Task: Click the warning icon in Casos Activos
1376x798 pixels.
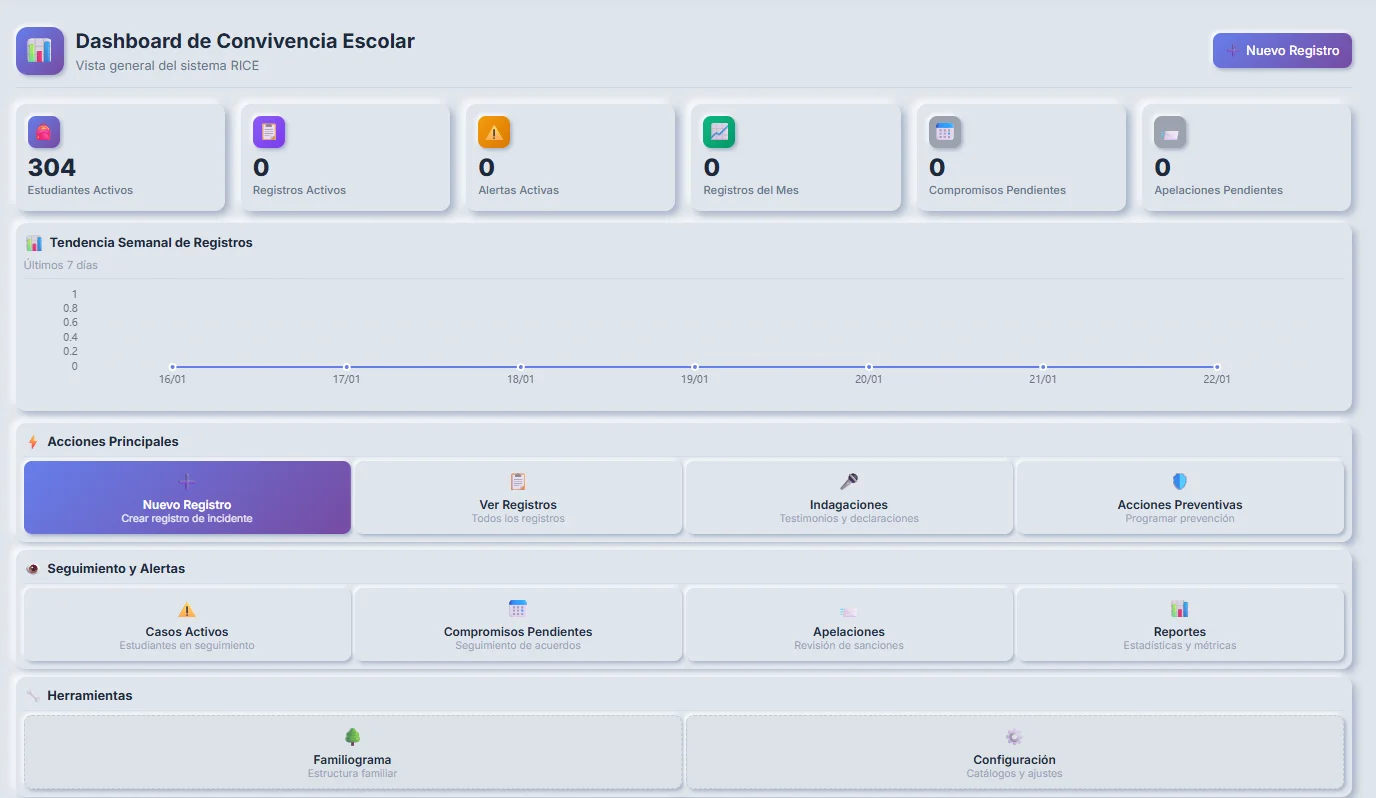Action: click(x=187, y=609)
